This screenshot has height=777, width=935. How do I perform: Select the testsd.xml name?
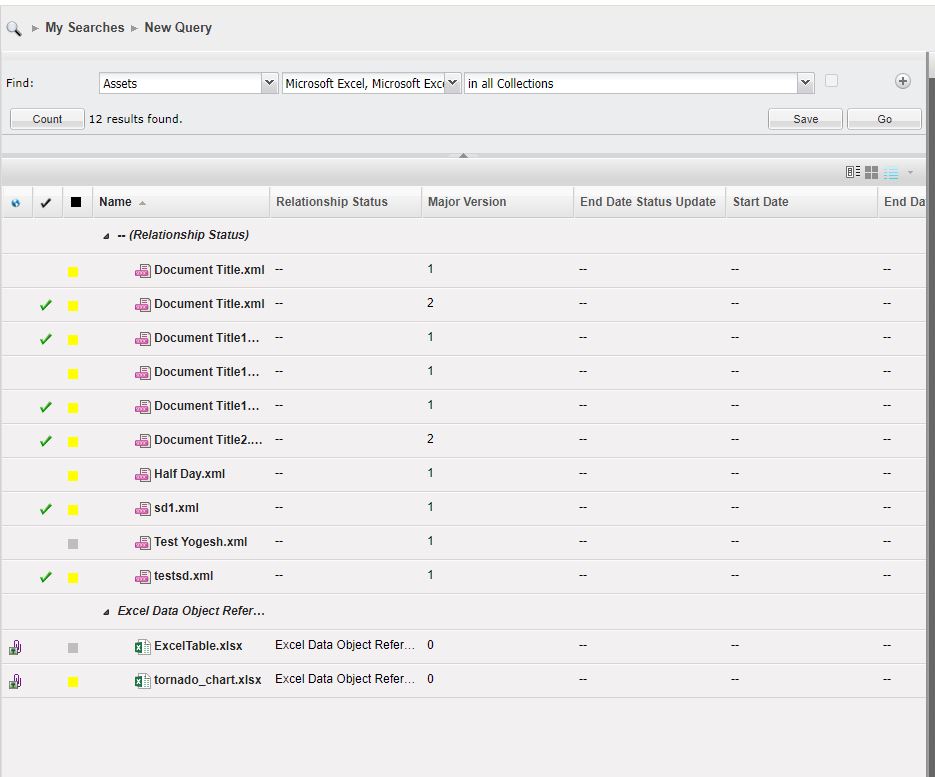(184, 575)
